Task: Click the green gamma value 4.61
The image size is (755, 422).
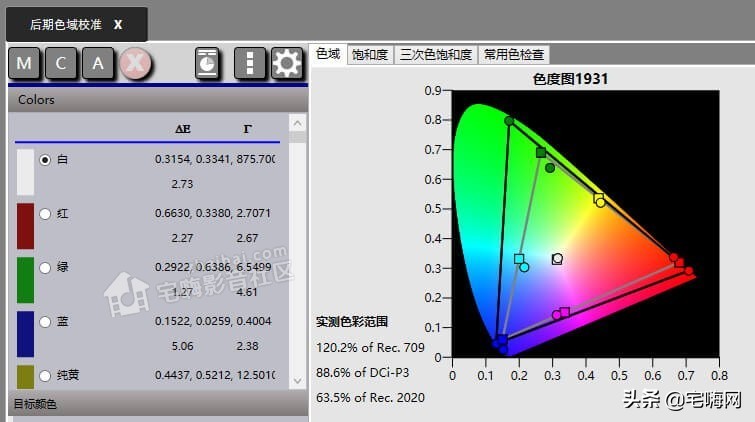Action: [x=247, y=292]
